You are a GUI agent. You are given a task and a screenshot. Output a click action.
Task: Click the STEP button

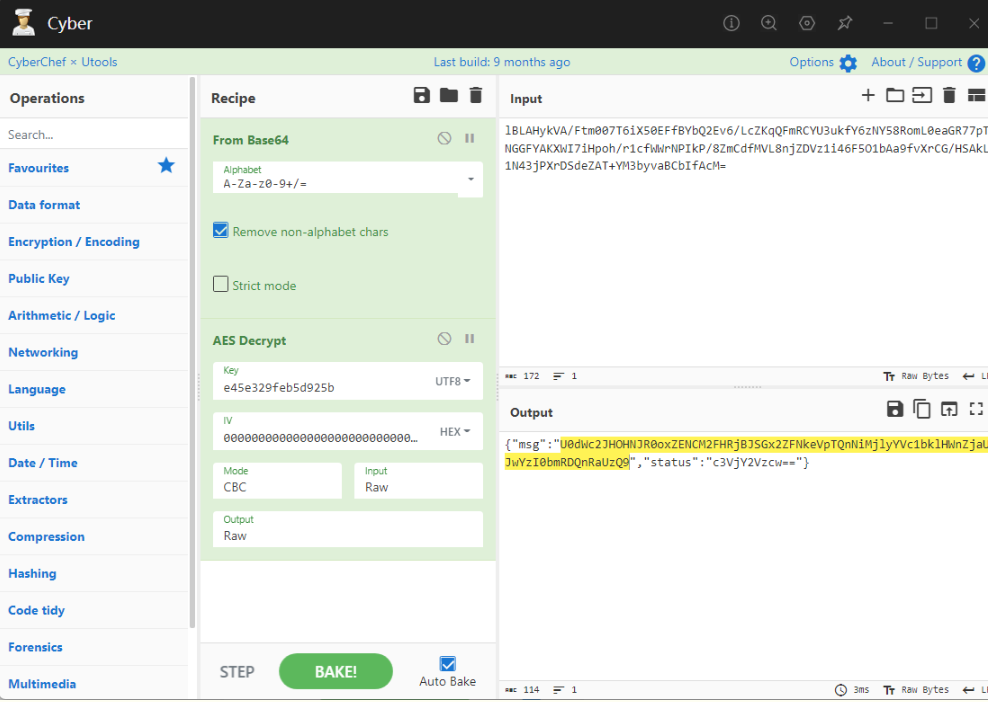(237, 672)
